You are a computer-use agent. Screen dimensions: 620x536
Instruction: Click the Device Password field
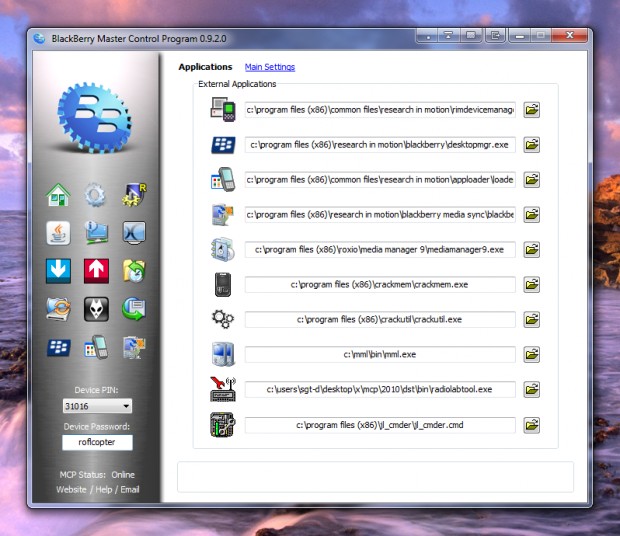97,442
